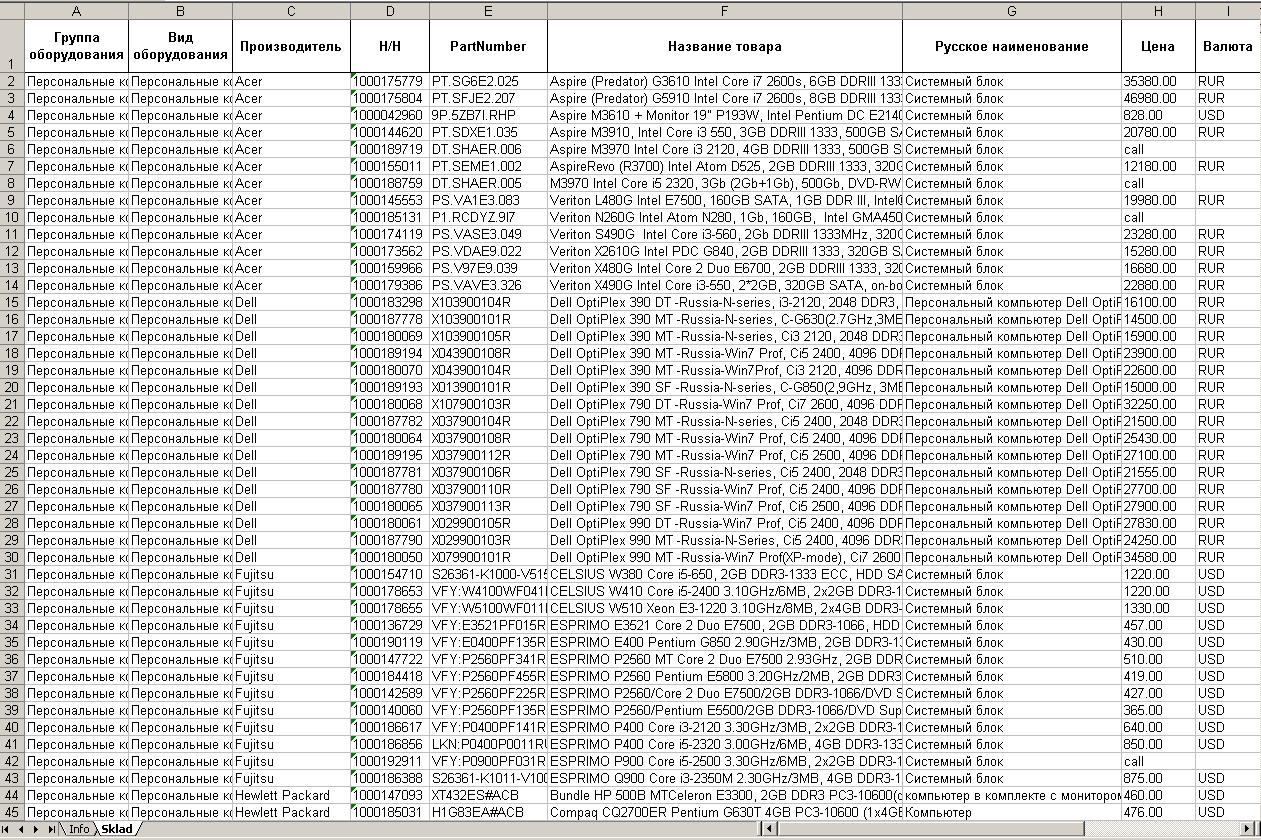Select cell with part number H1G83EA#ACB

coord(488,812)
